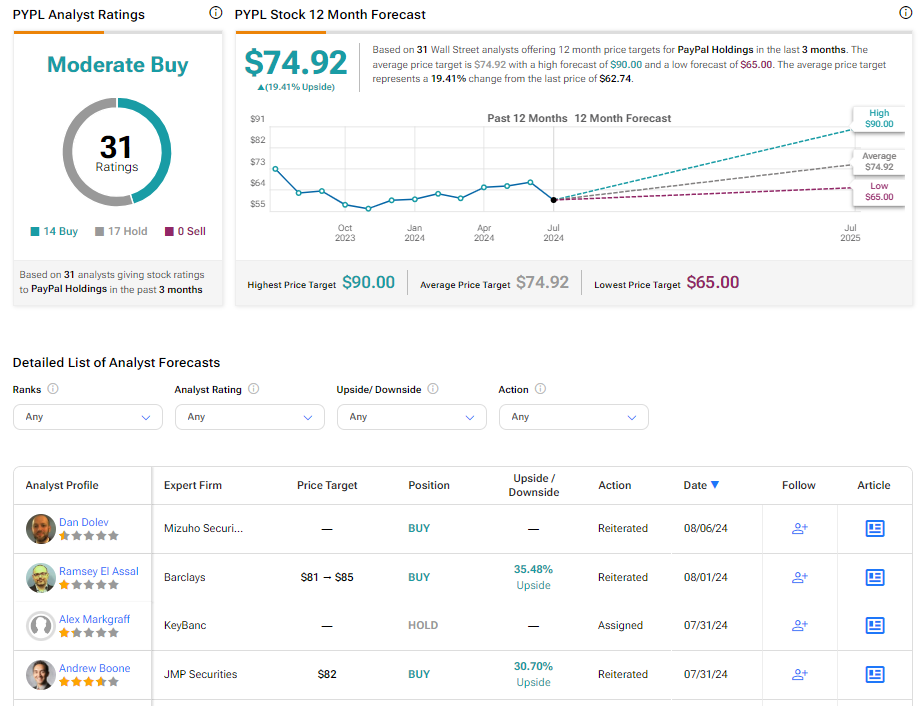The image size is (918, 706).
Task: Sort by Price Target column header
Action: click(x=327, y=485)
